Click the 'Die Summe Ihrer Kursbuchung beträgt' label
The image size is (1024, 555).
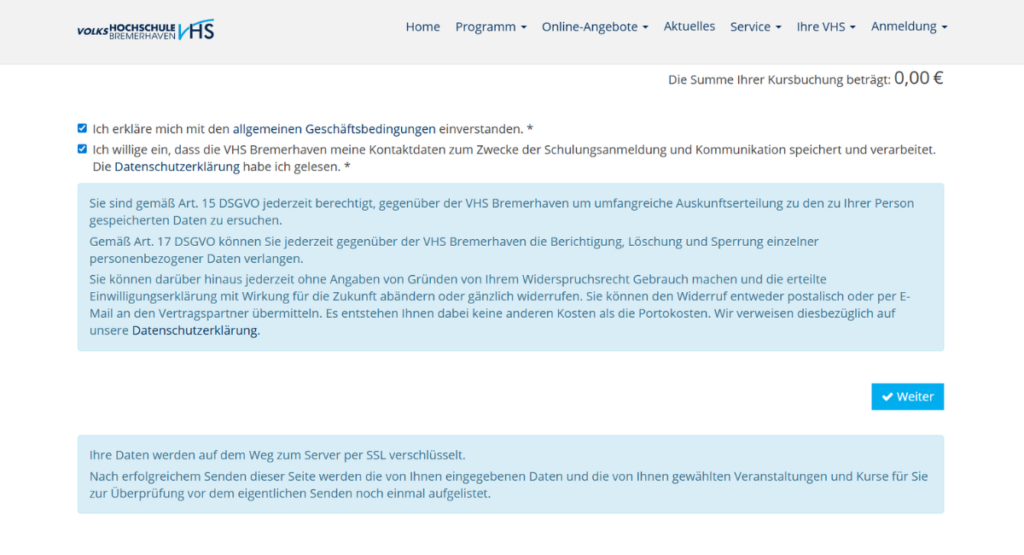(x=779, y=80)
